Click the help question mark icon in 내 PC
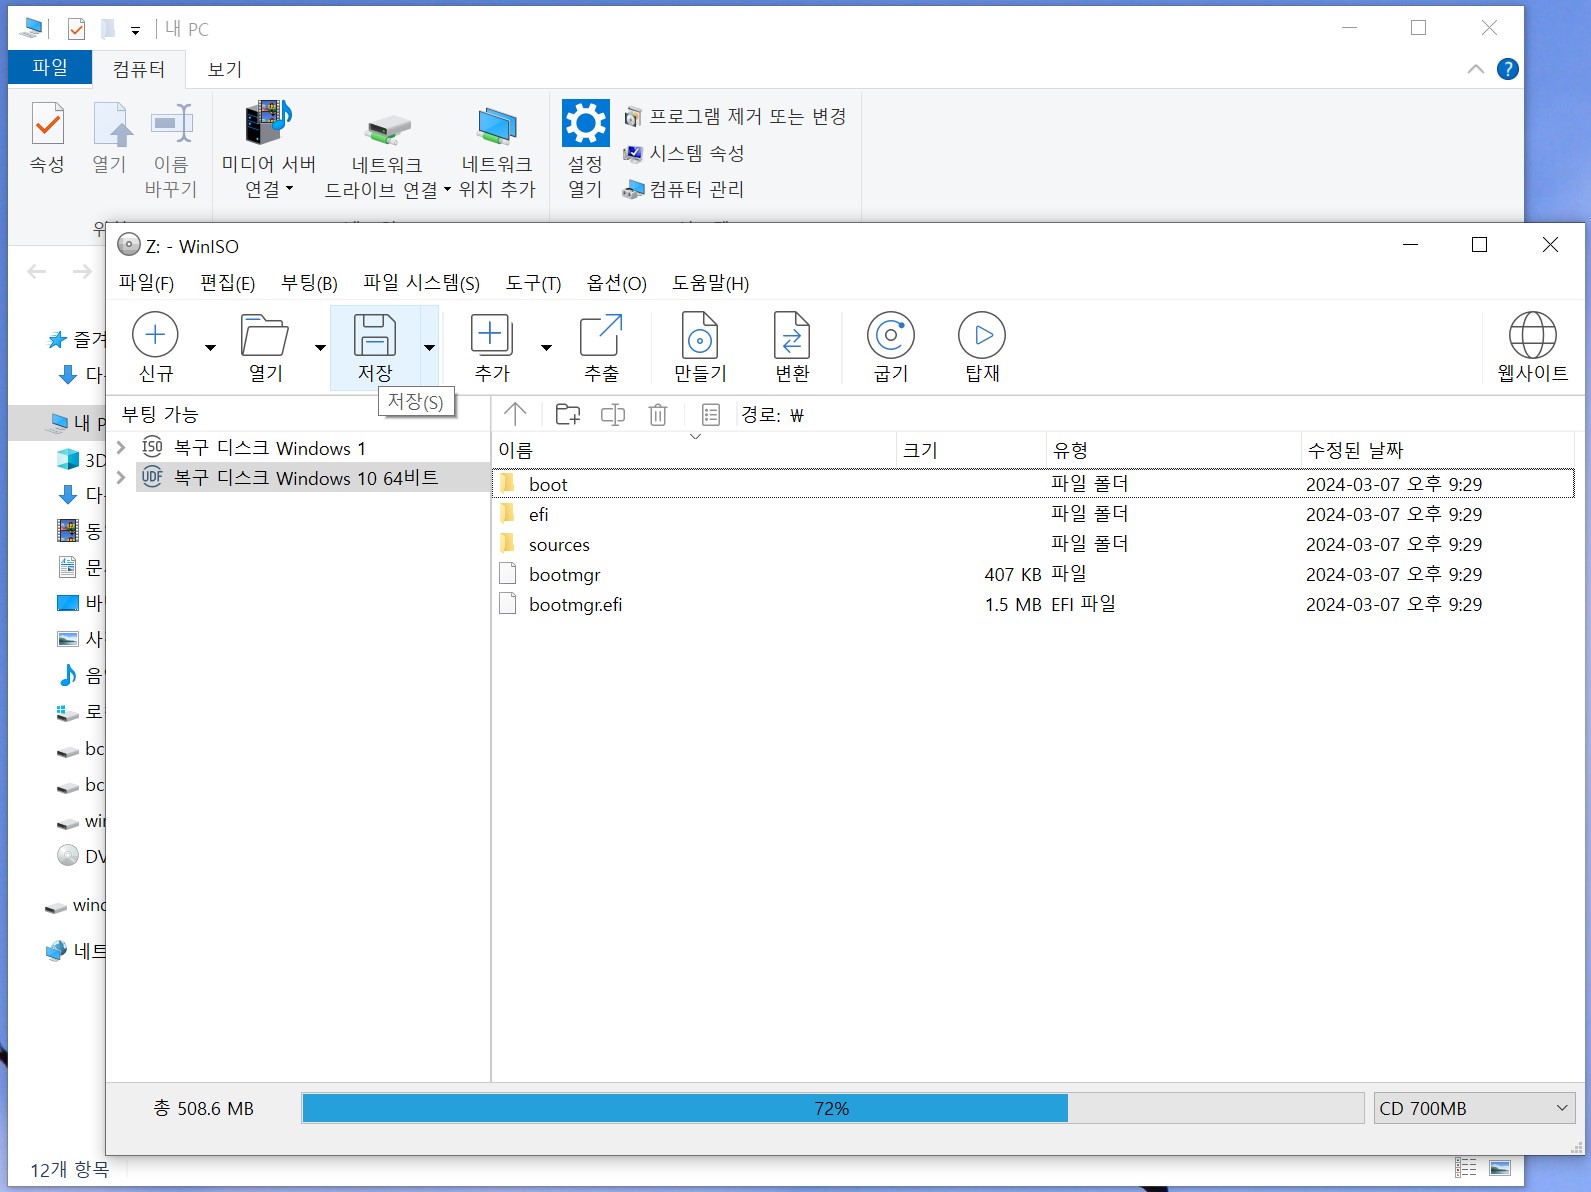The height and width of the screenshot is (1192, 1591). (x=1508, y=69)
